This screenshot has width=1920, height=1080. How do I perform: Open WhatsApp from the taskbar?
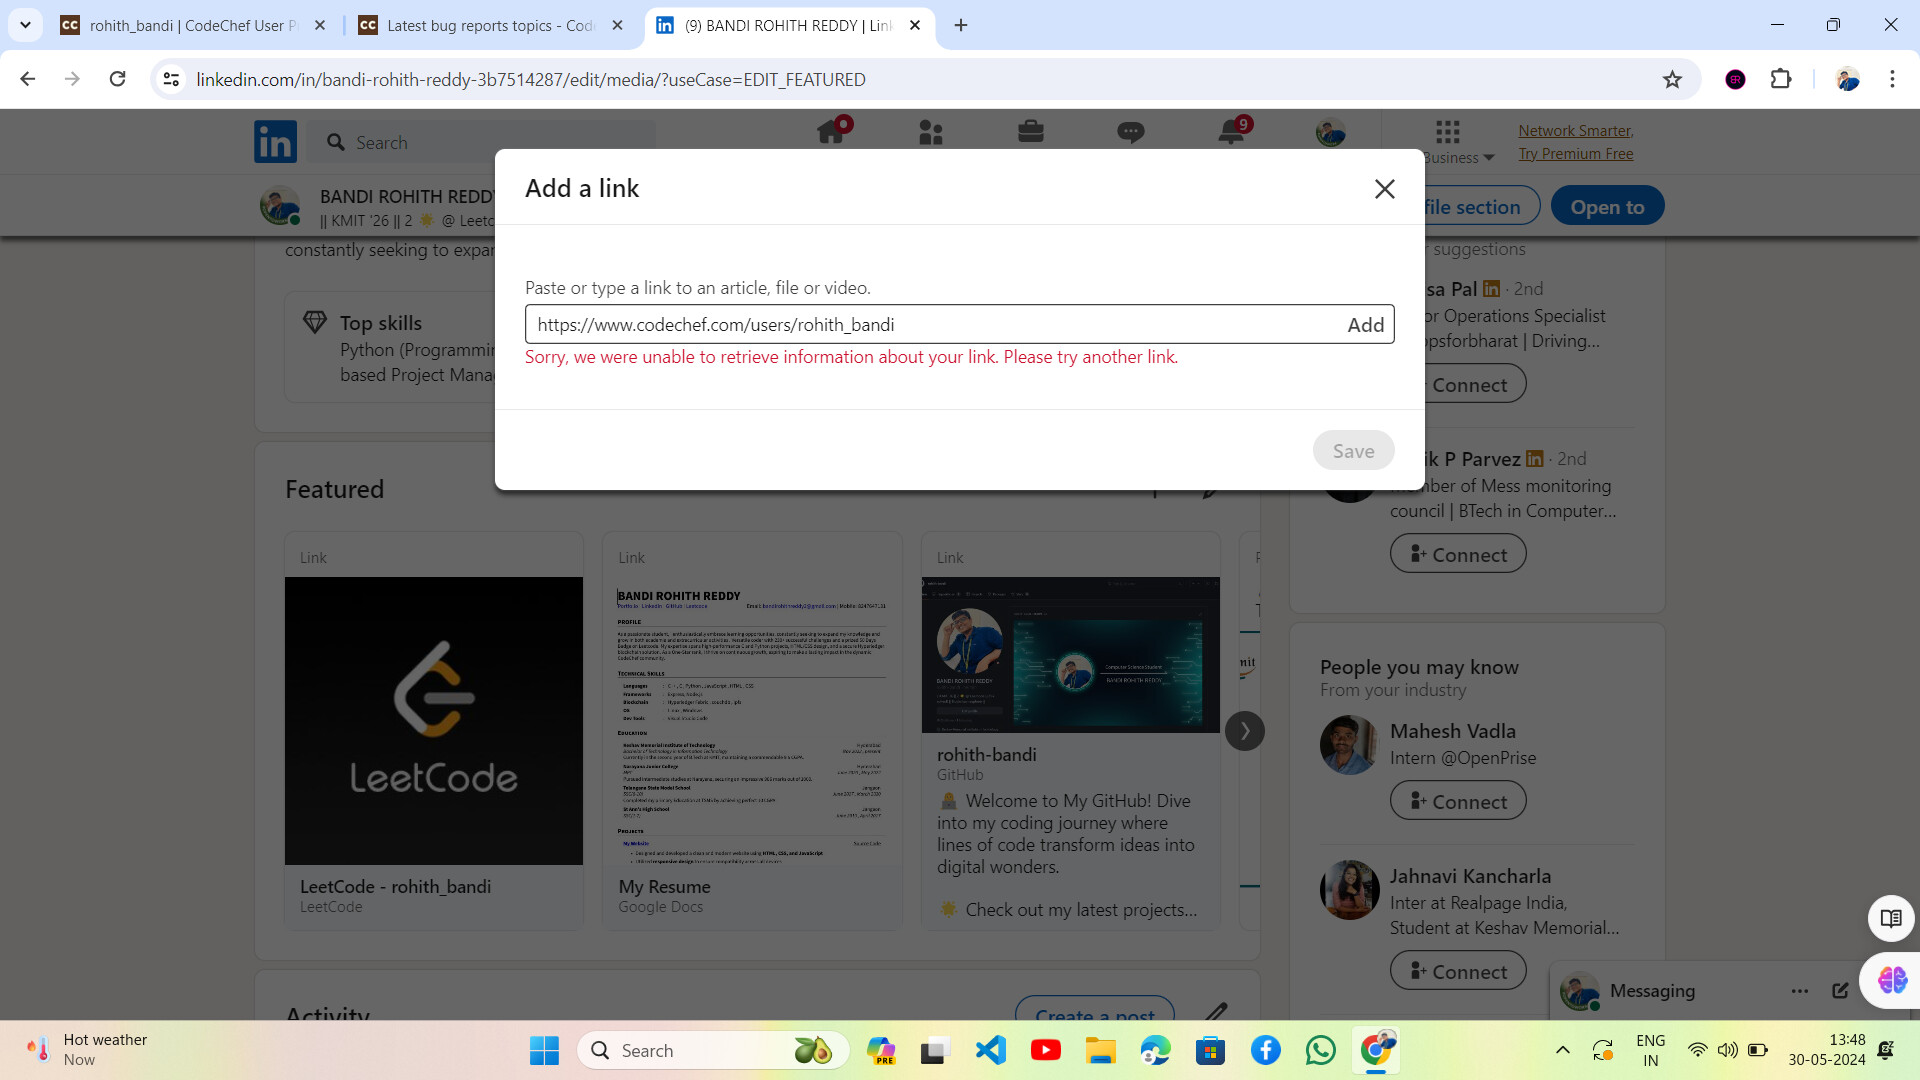pyautogui.click(x=1320, y=1050)
